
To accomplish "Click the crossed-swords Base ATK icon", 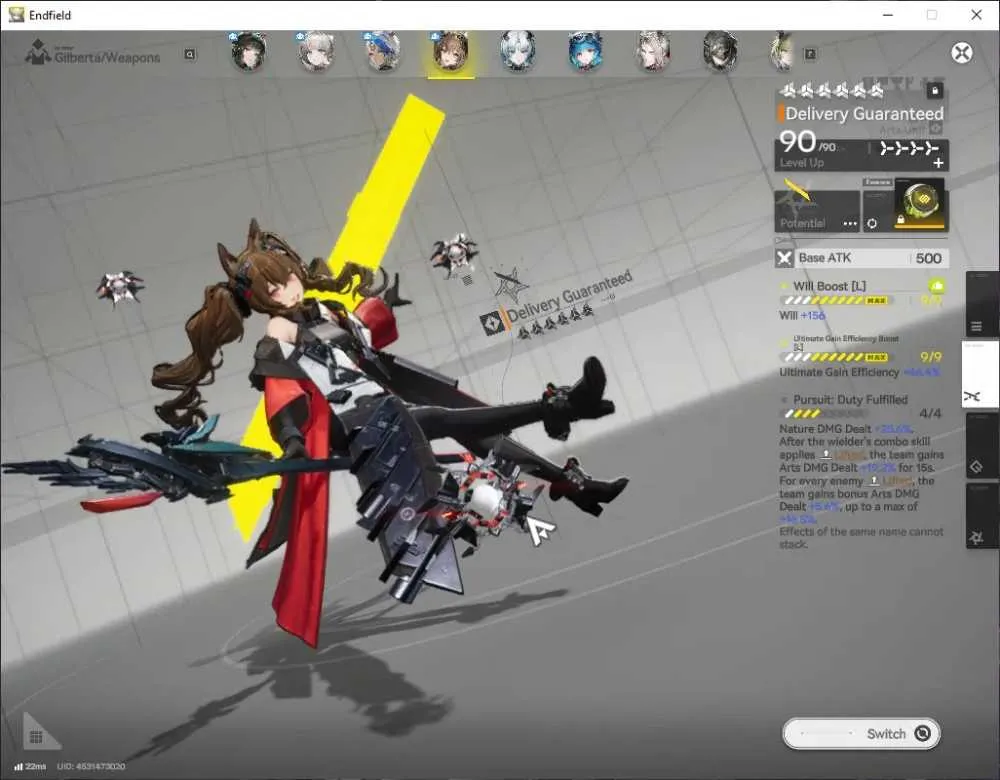I will (x=784, y=258).
